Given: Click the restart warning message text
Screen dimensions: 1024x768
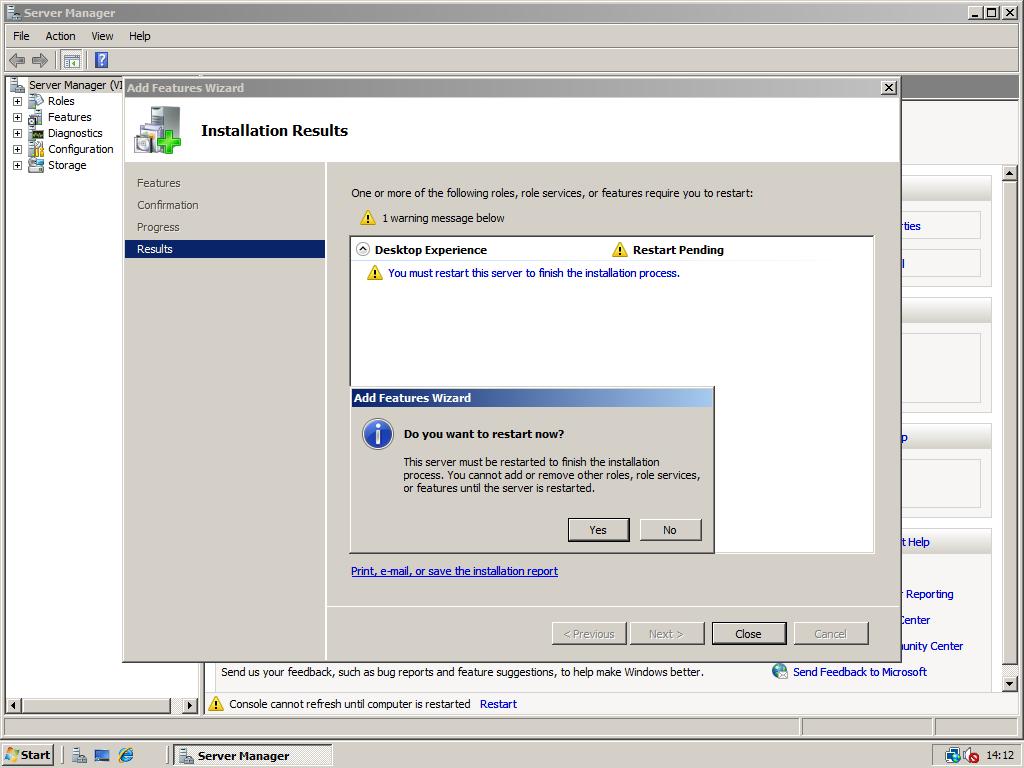Looking at the screenshot, I should pos(534,273).
